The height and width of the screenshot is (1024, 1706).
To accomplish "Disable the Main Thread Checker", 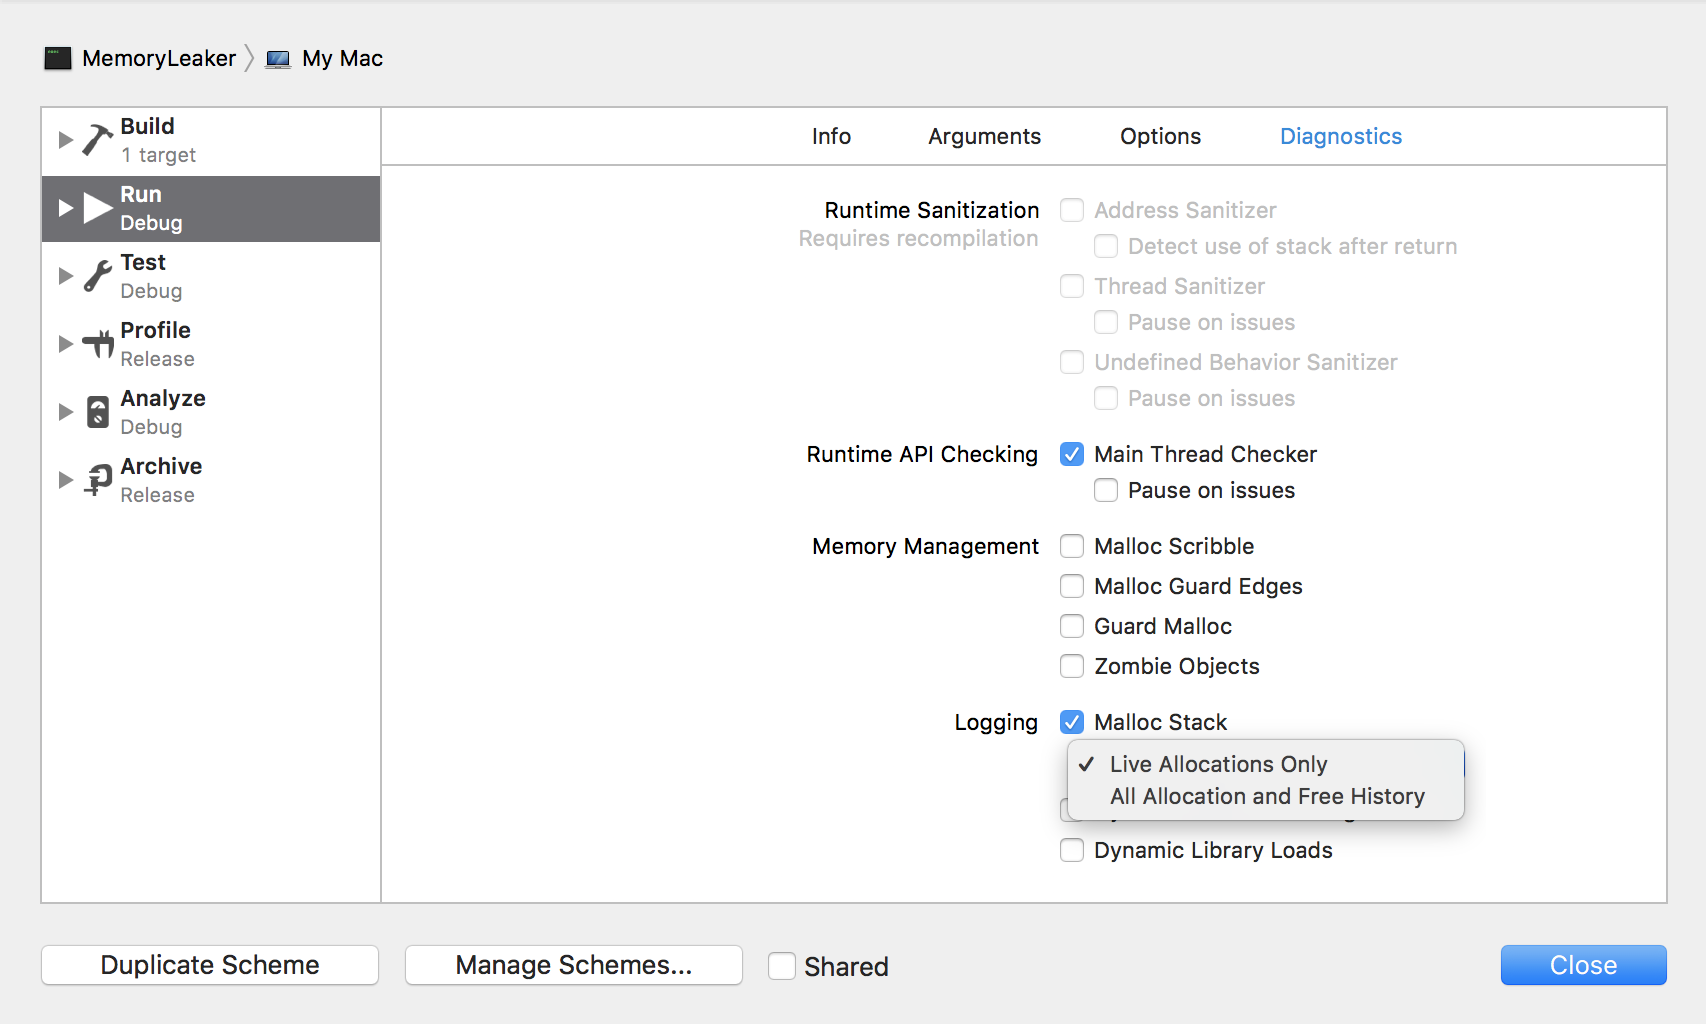I will 1071,454.
